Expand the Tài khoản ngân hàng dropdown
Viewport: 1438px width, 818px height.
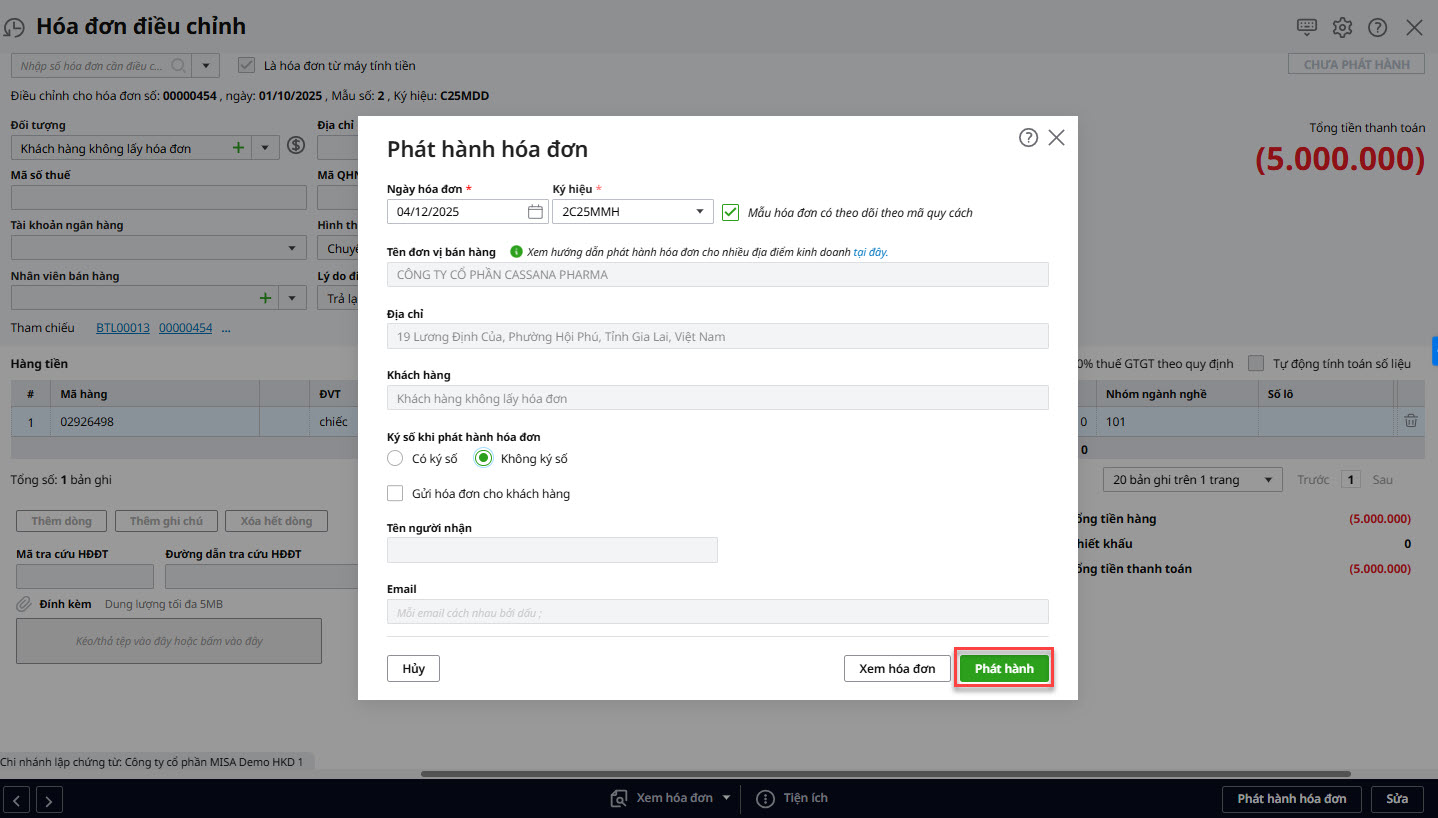click(x=293, y=248)
